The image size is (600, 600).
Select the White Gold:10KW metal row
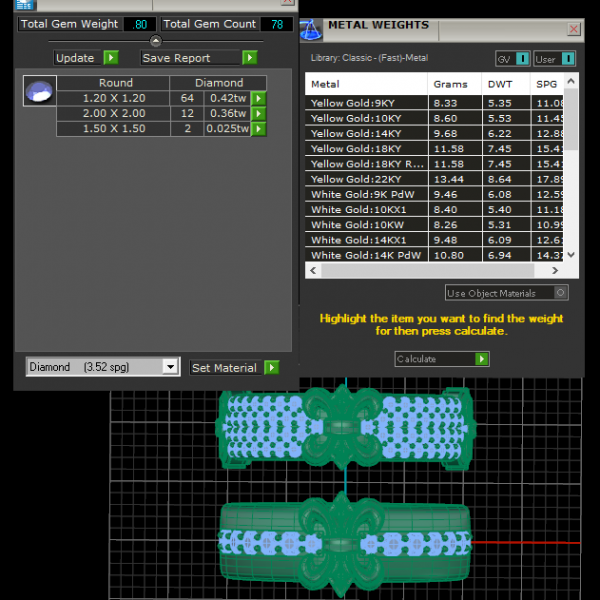coord(366,225)
